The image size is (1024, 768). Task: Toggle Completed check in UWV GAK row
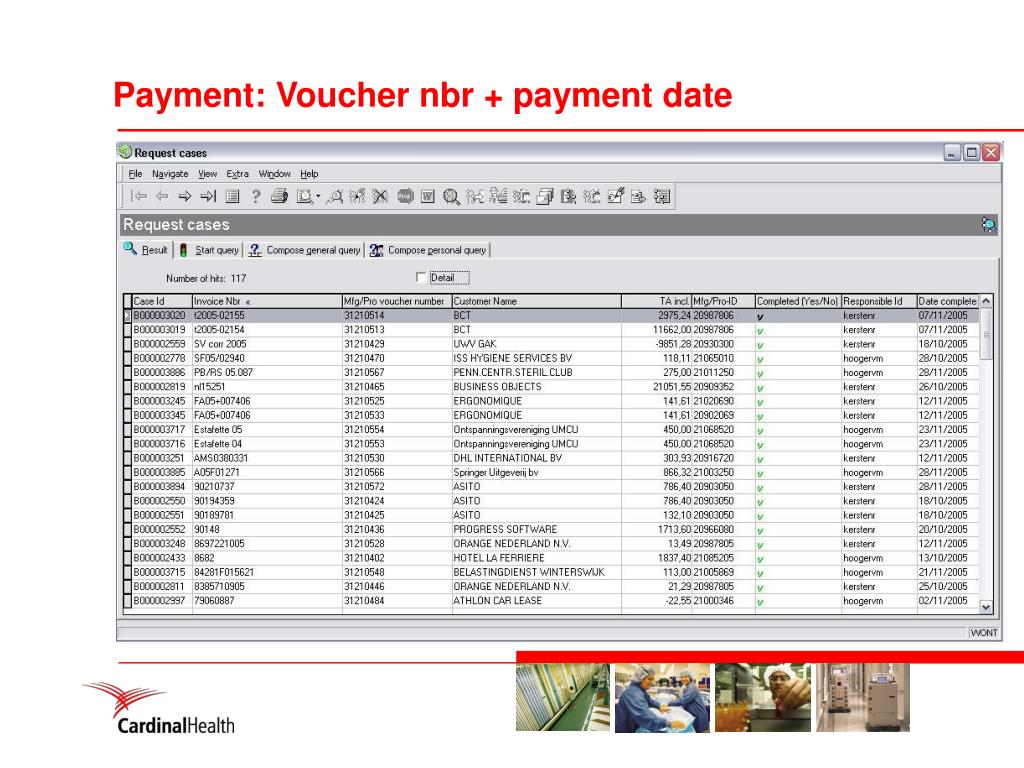[760, 345]
